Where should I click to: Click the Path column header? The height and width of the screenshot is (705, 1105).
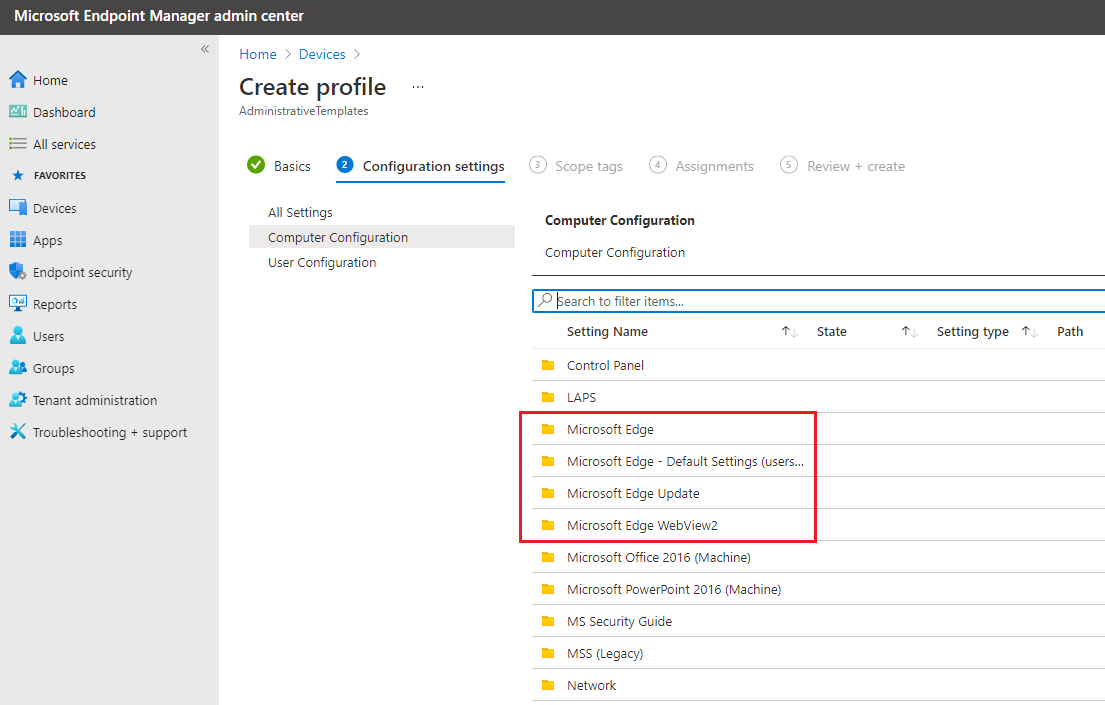coord(1070,331)
